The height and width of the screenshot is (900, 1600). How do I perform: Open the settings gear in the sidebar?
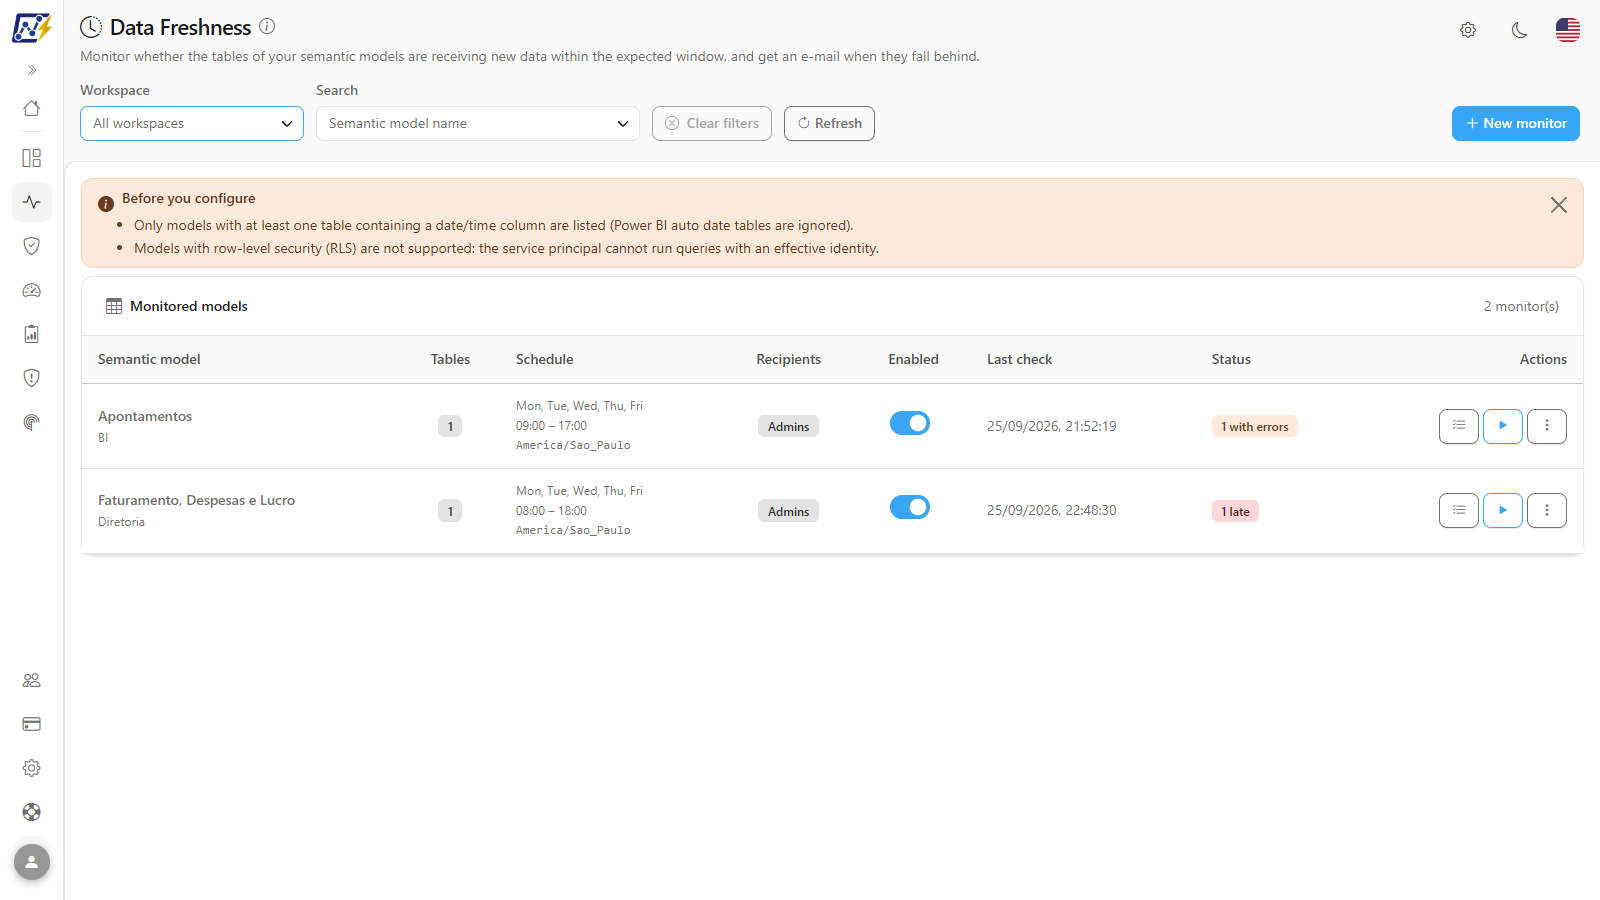click(32, 768)
